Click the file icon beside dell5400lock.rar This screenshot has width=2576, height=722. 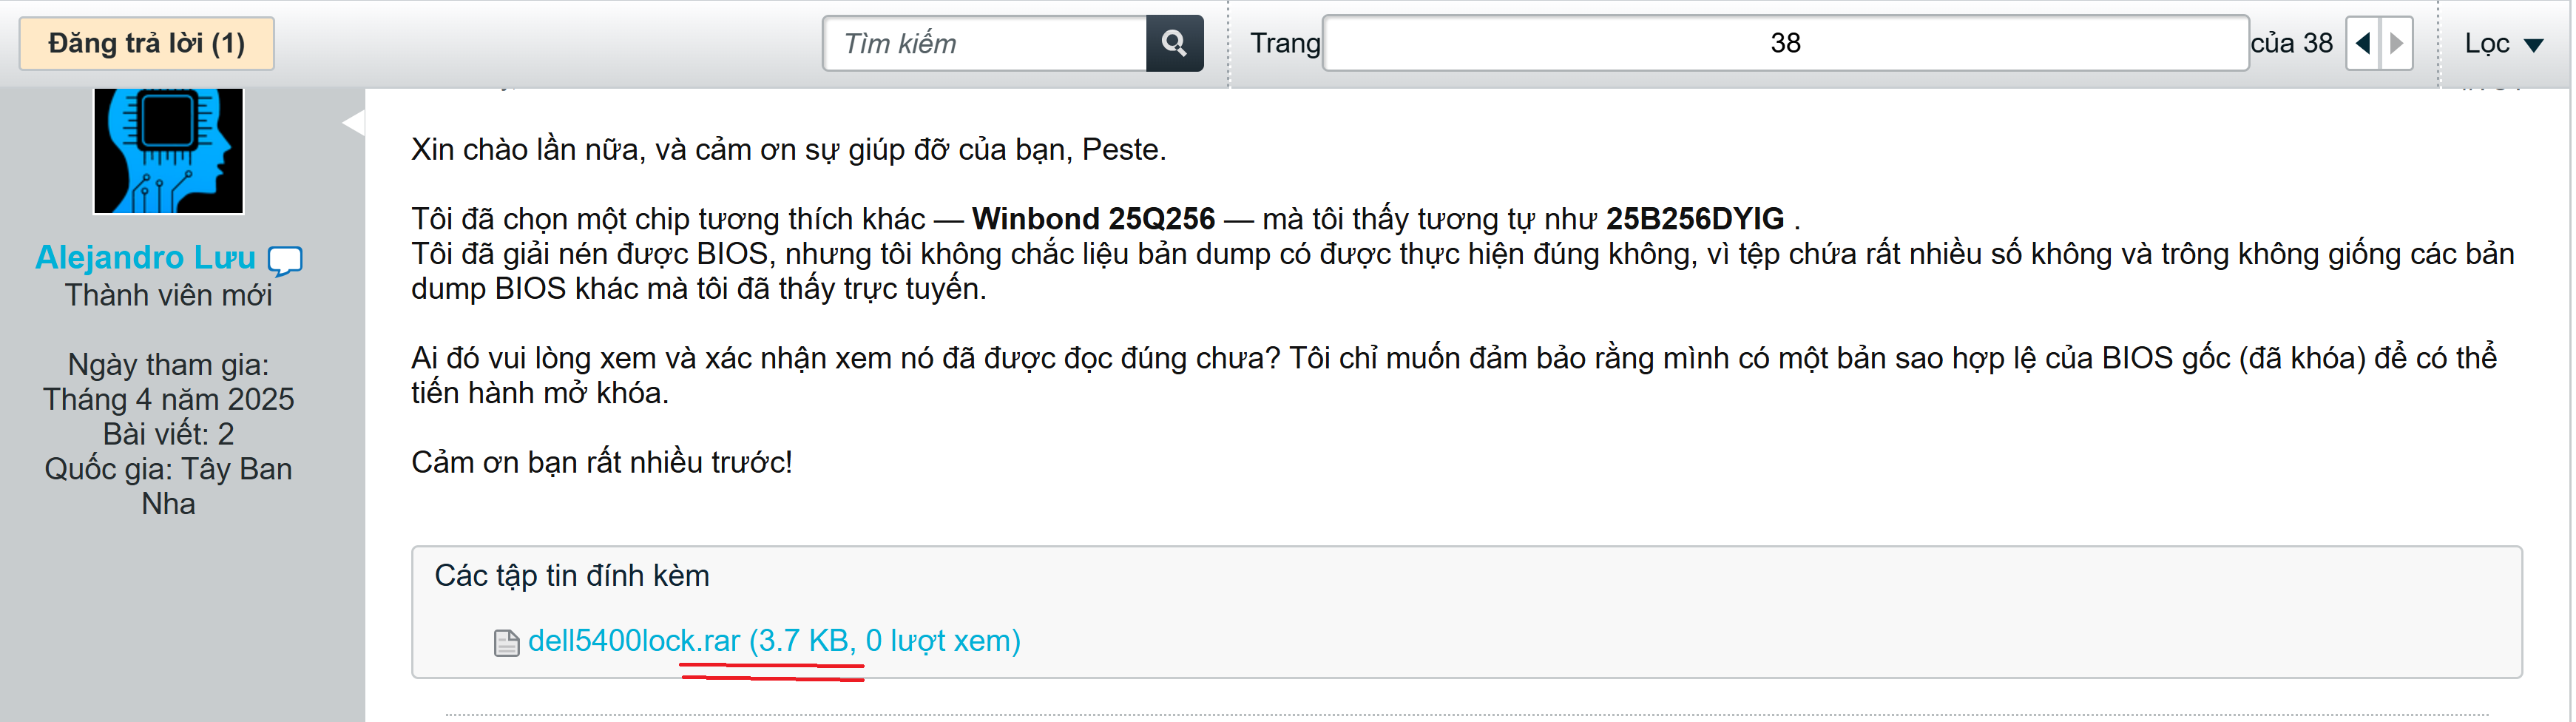coord(507,642)
